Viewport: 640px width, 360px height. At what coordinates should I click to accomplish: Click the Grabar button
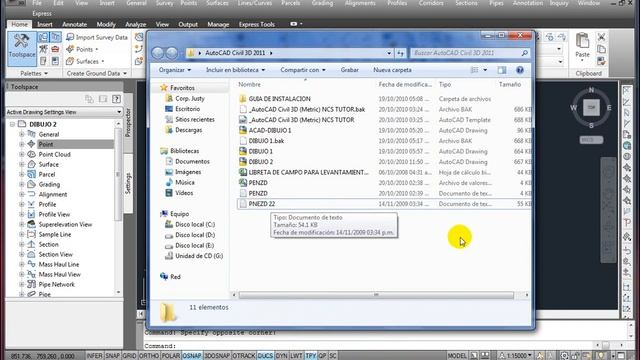(349, 70)
